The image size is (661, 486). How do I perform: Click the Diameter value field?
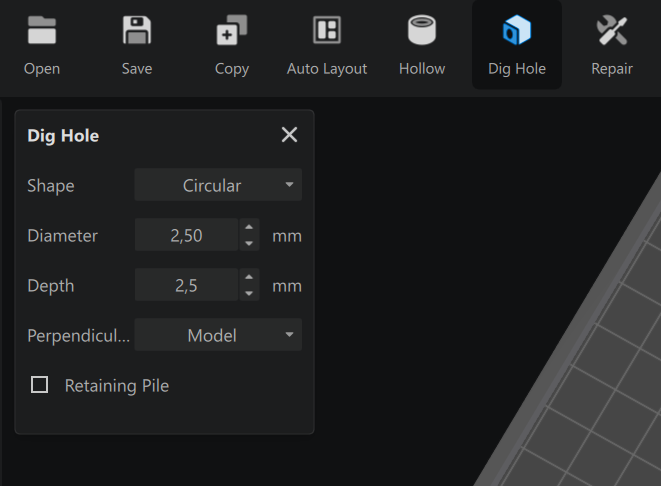[186, 235]
